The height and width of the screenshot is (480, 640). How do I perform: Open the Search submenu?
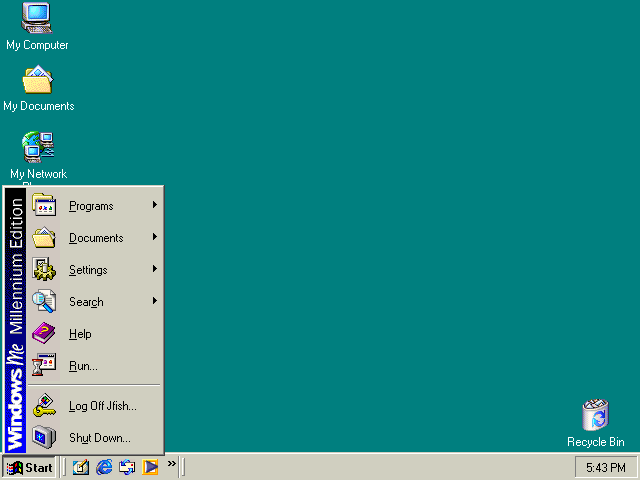95,301
